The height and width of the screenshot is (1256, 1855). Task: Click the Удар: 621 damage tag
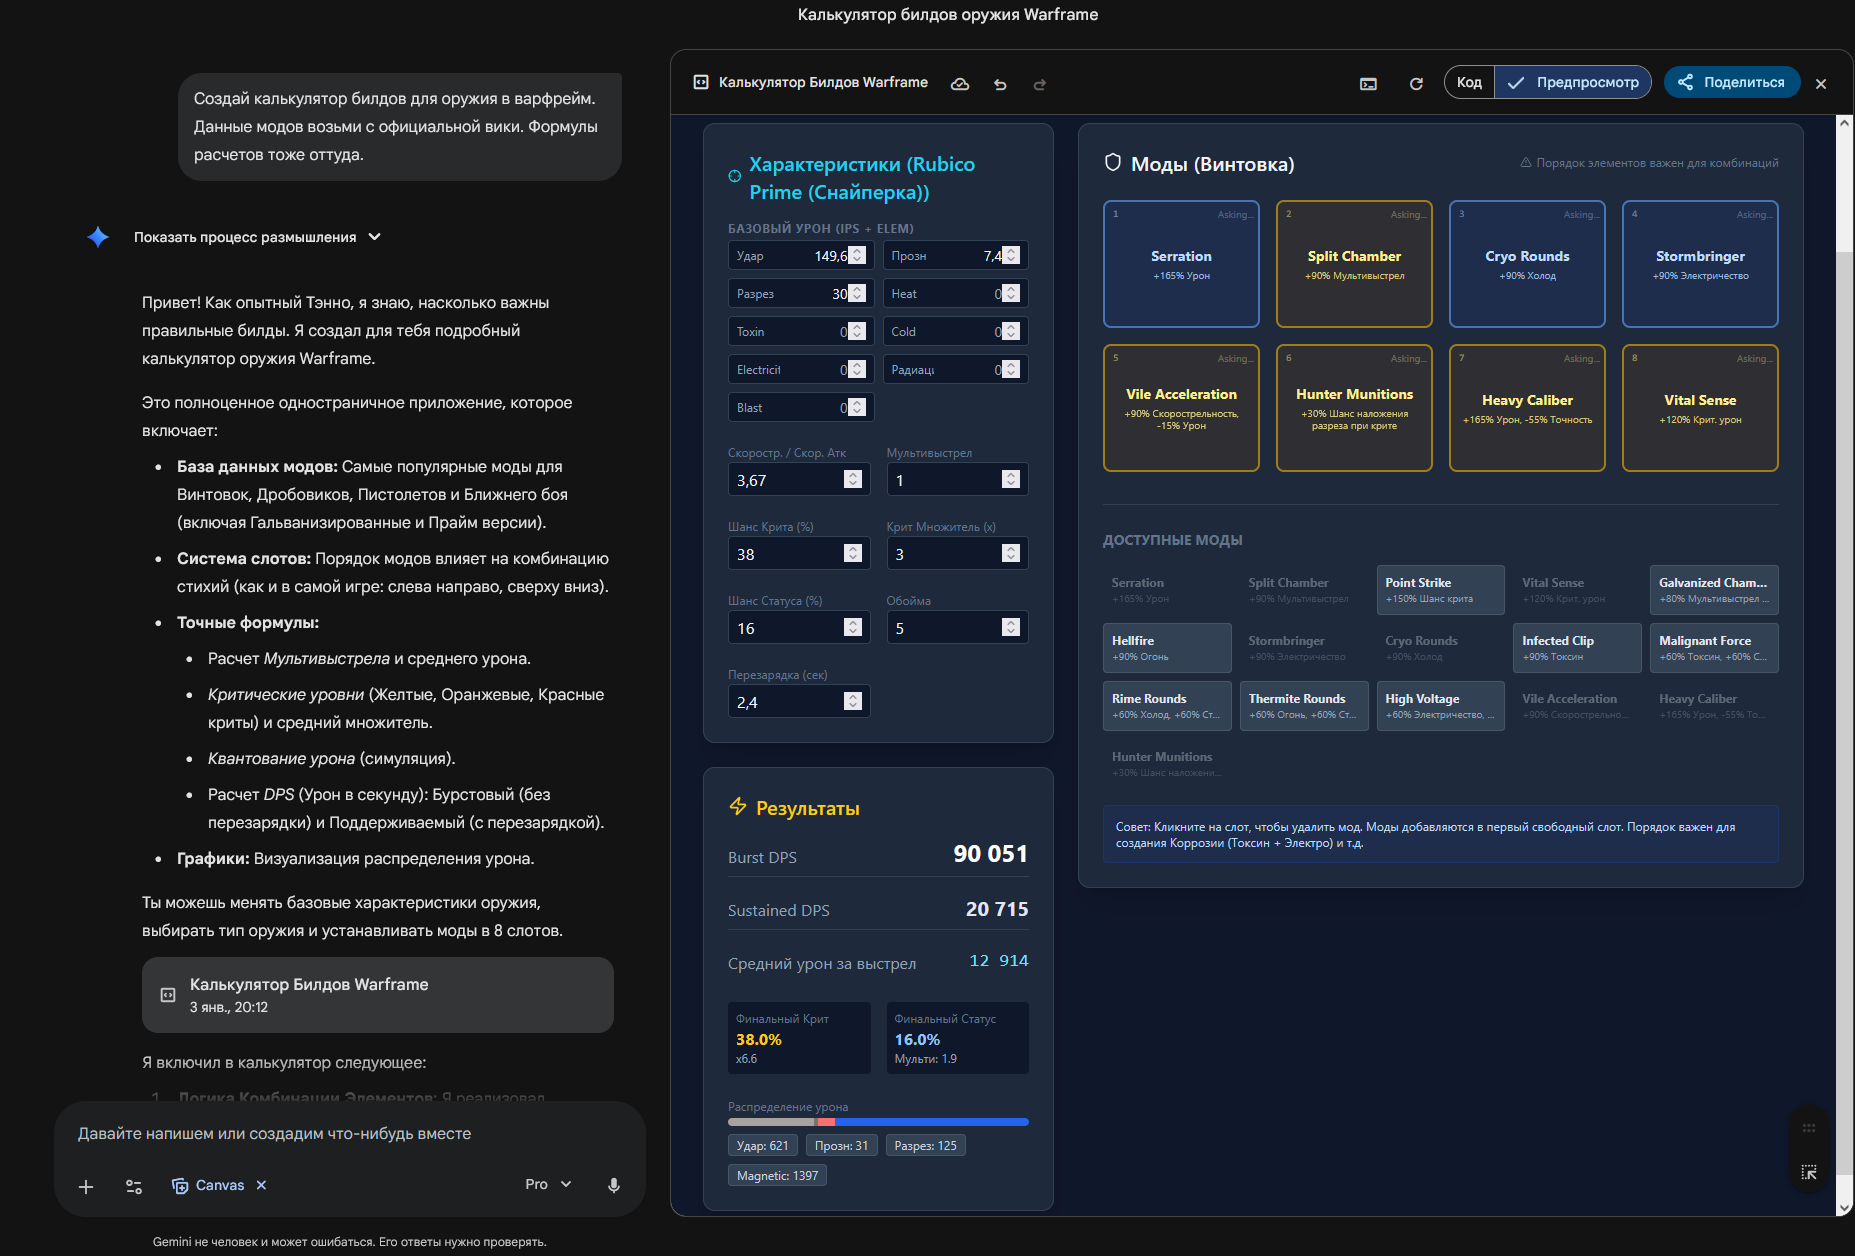pos(763,1146)
